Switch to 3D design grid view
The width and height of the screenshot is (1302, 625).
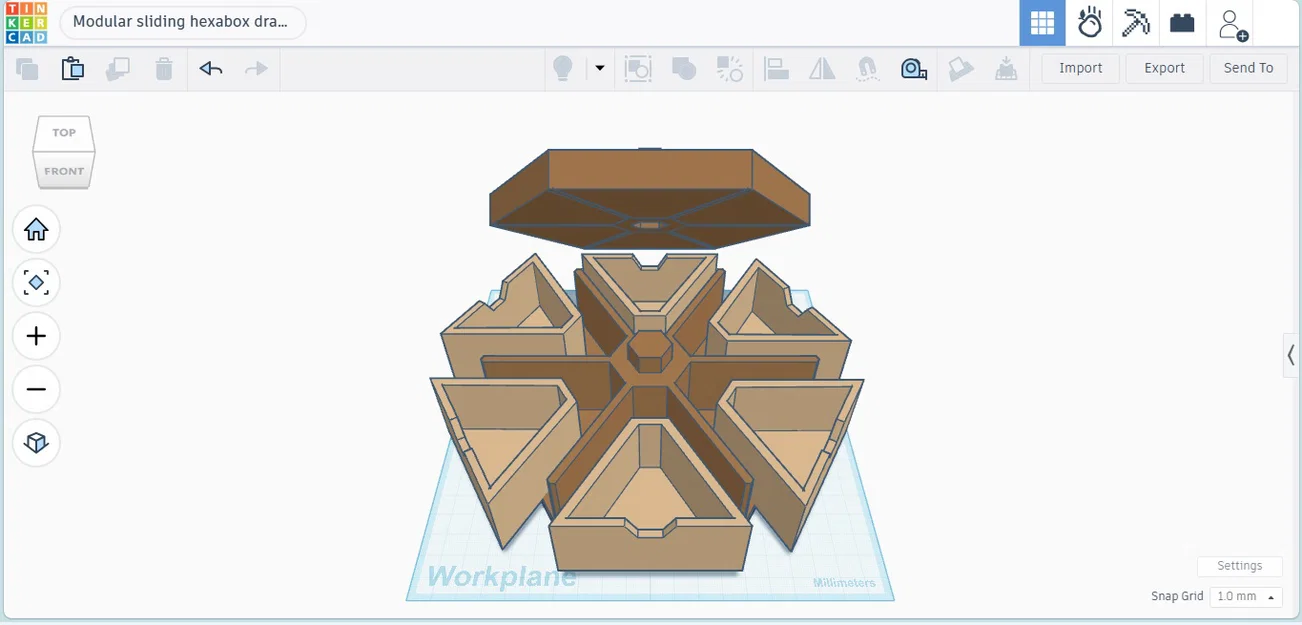(1042, 22)
